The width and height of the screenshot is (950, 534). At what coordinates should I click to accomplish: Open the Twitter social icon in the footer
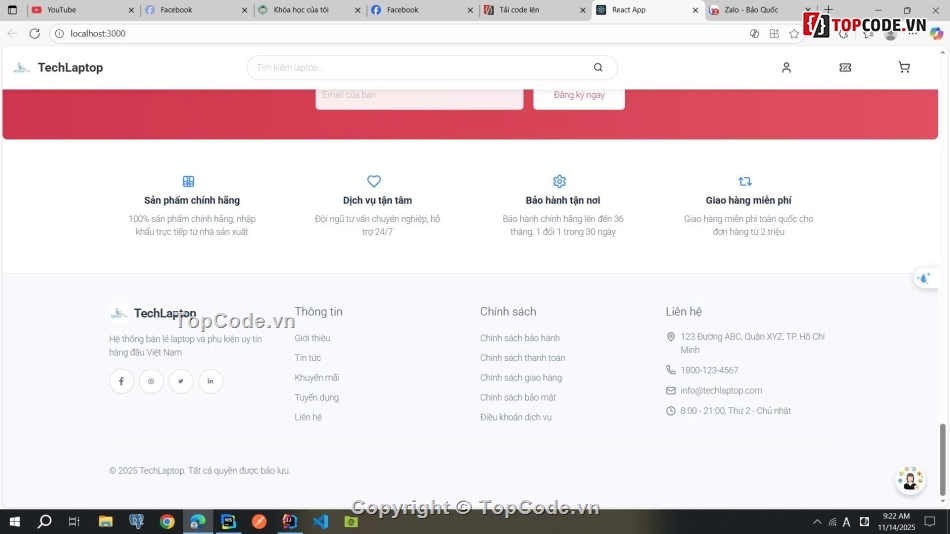[181, 381]
